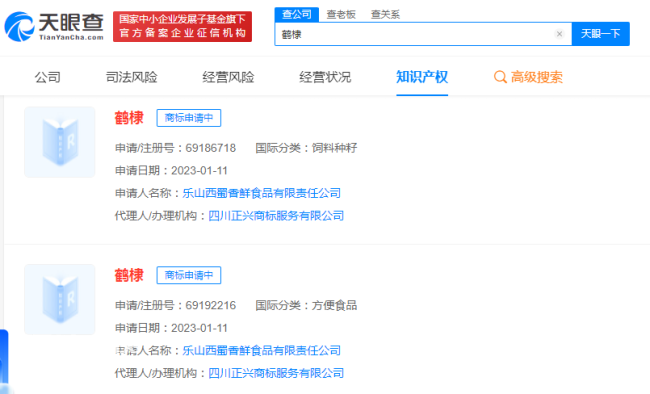Open agent 四川正兴商标服务 link in 69192216 entry
This screenshot has width=650, height=394.
coord(276,373)
